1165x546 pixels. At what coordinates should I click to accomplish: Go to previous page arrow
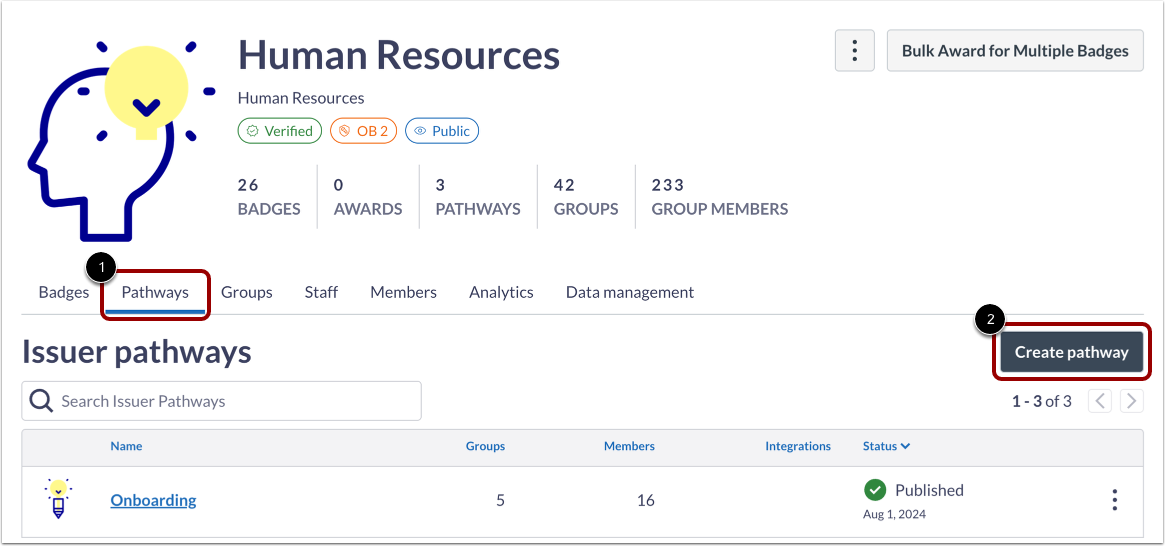[x=1100, y=402]
